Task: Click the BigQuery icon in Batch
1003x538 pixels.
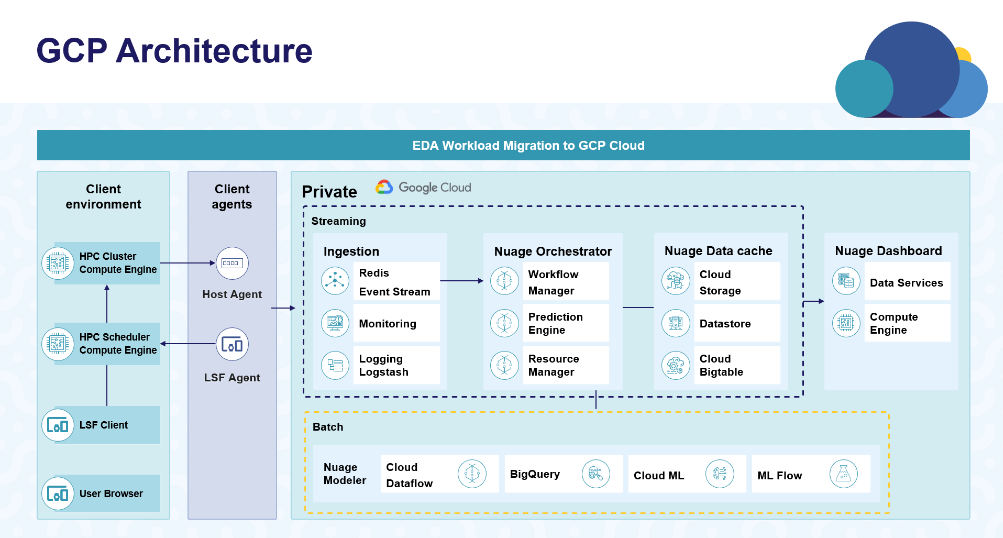Action: (596, 474)
